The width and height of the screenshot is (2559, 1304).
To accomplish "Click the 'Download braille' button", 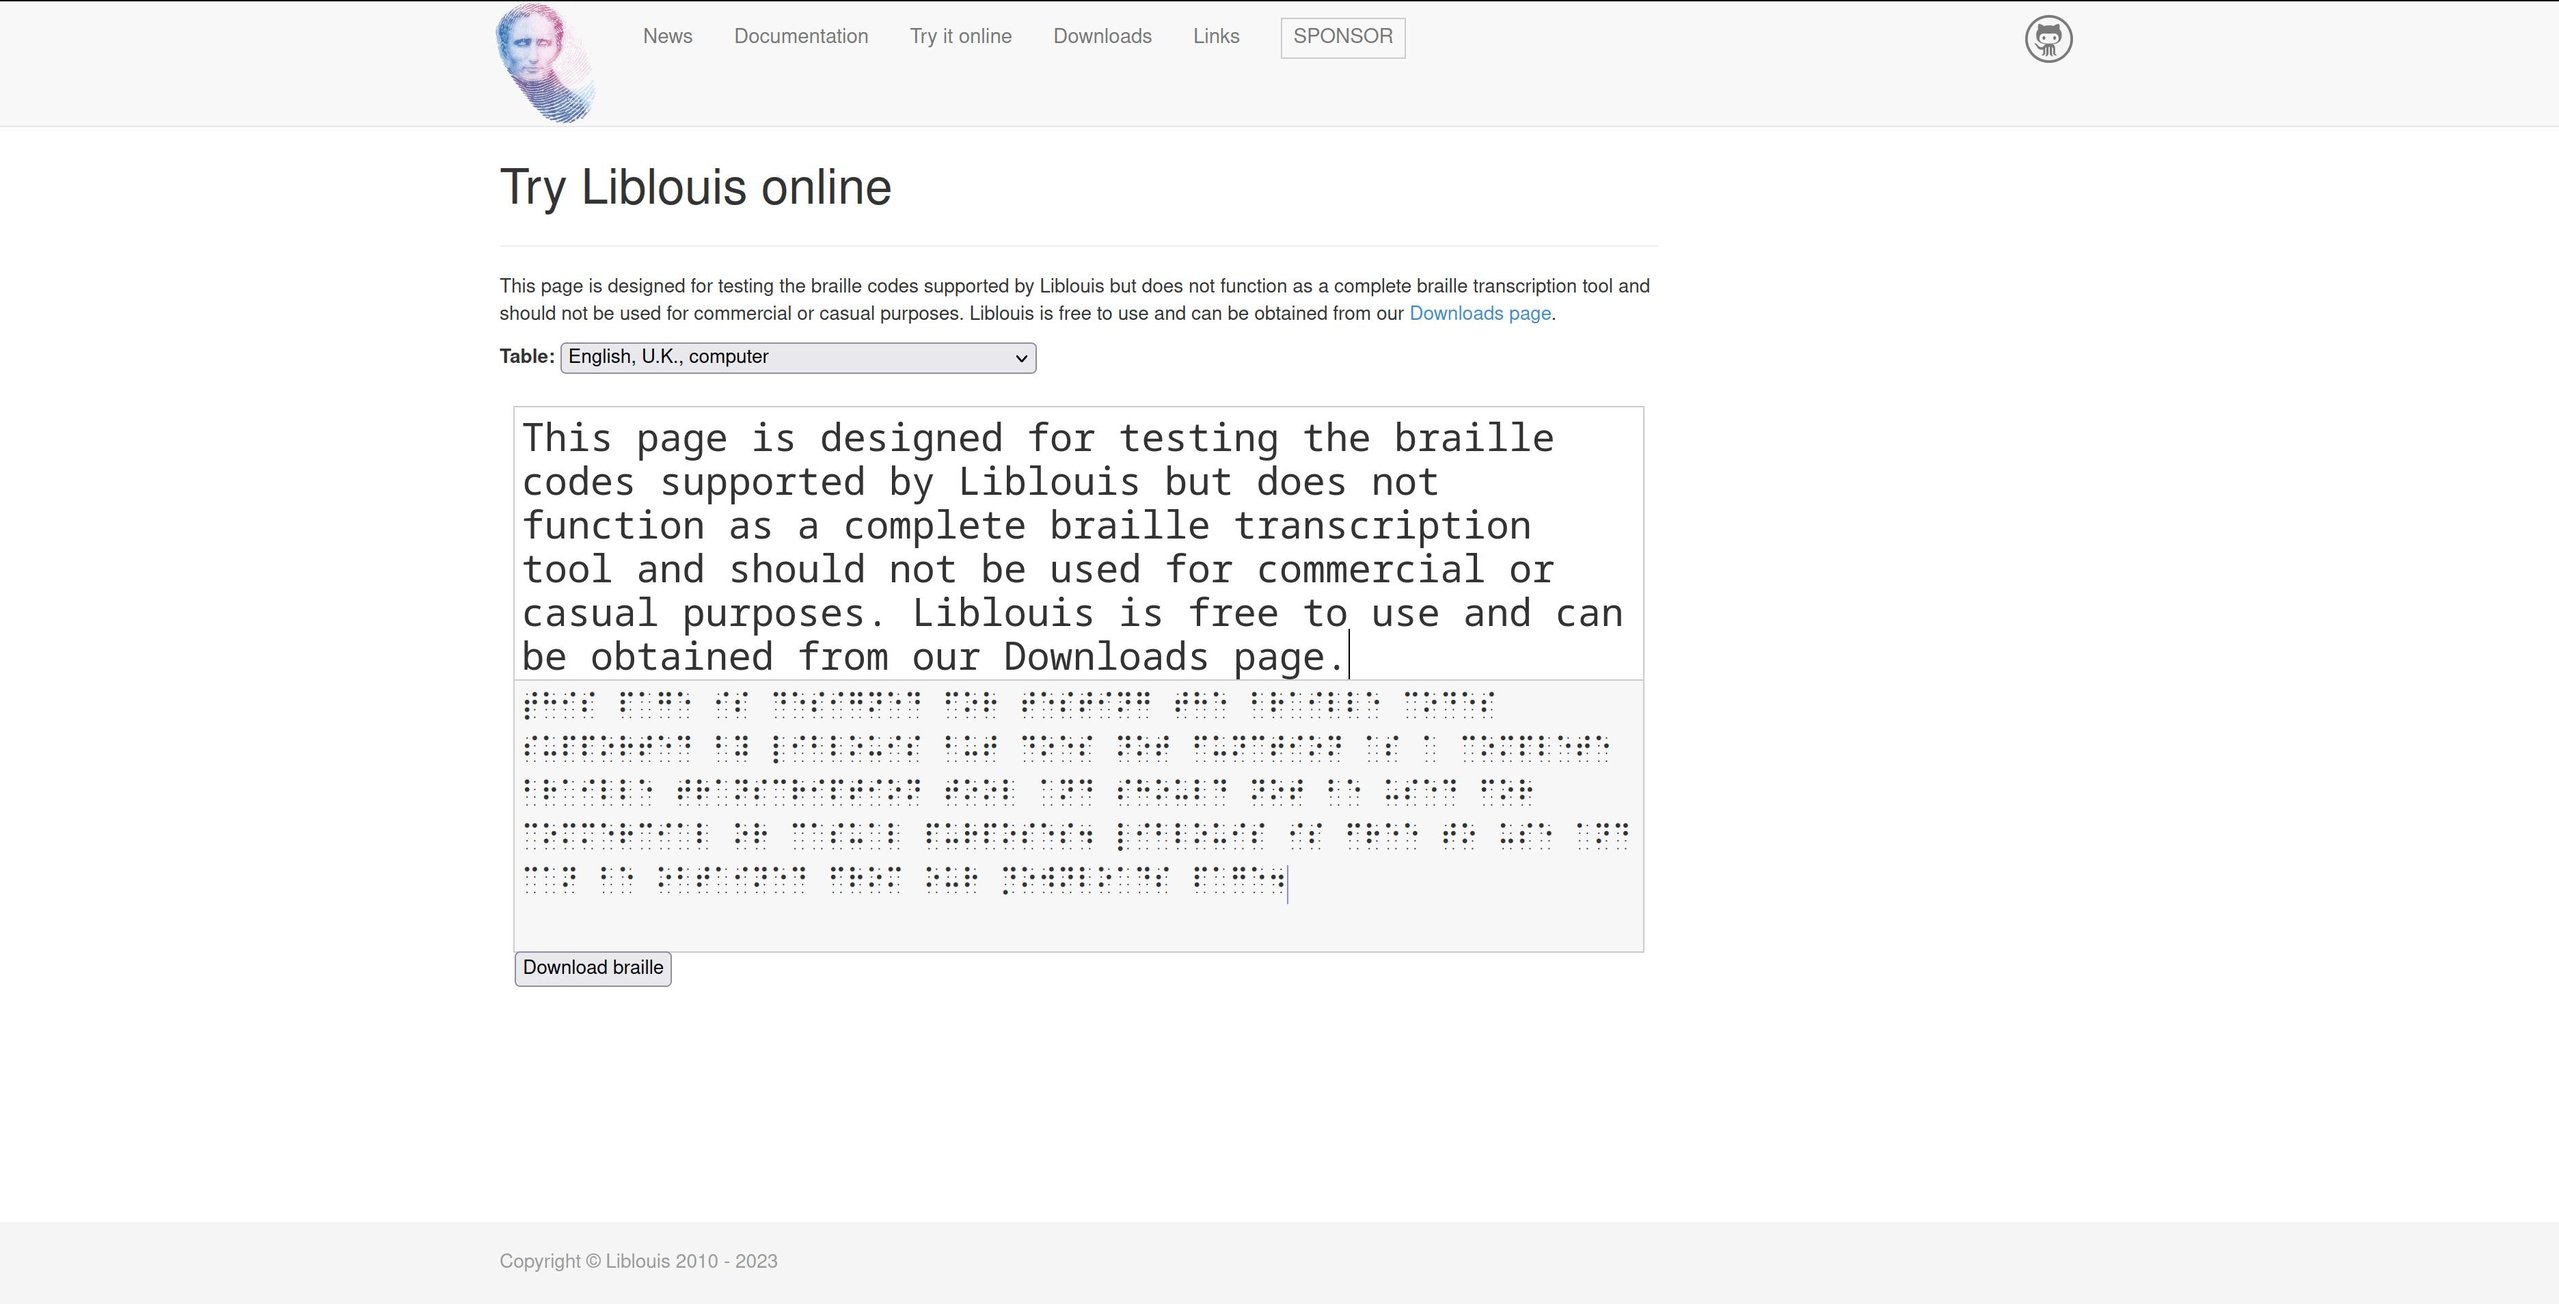I will pos(592,968).
